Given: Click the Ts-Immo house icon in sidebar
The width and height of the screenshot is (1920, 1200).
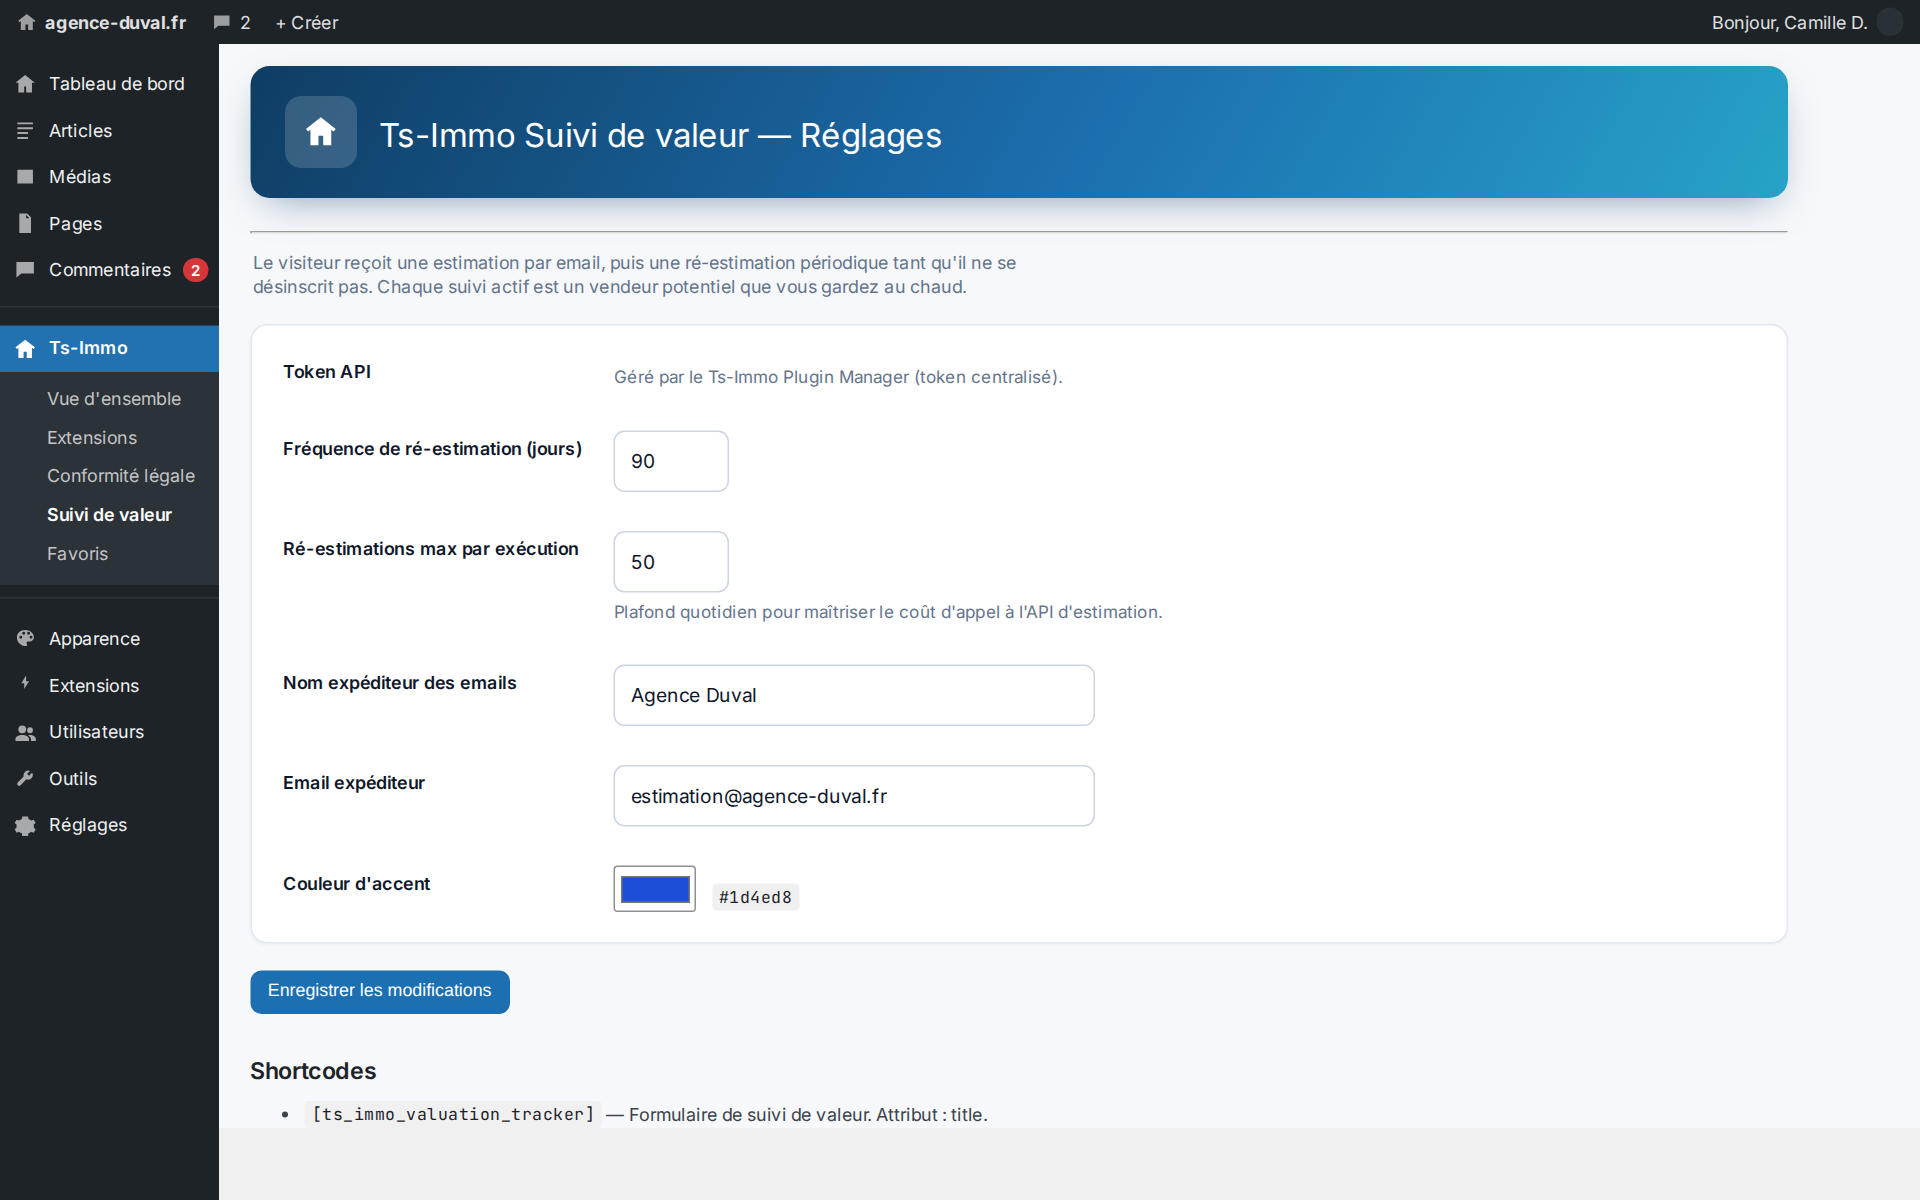Looking at the screenshot, I should point(25,348).
